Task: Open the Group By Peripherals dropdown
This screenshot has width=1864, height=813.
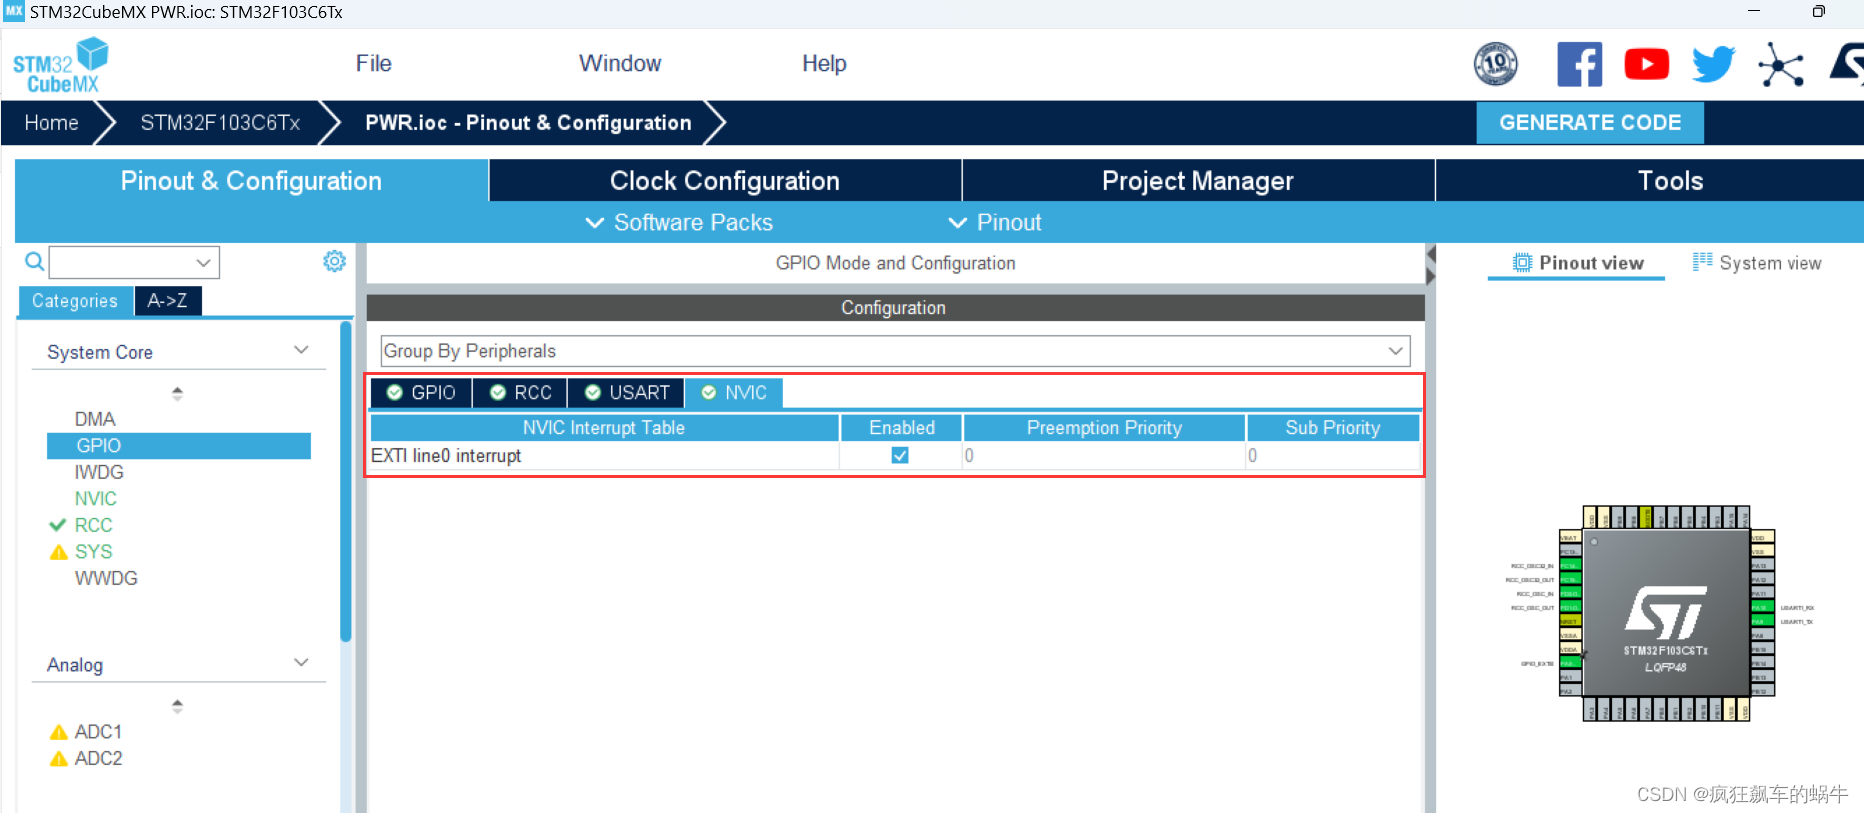Action: coord(895,351)
